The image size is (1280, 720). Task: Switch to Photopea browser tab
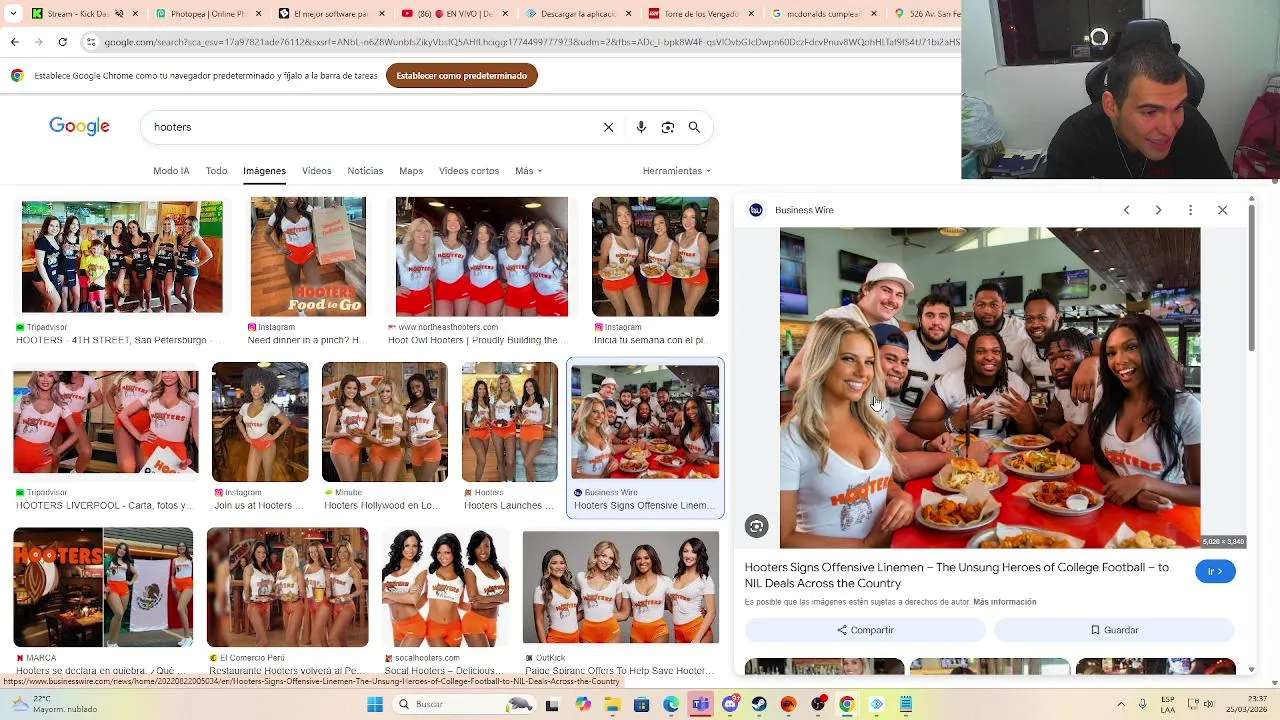pos(208,14)
